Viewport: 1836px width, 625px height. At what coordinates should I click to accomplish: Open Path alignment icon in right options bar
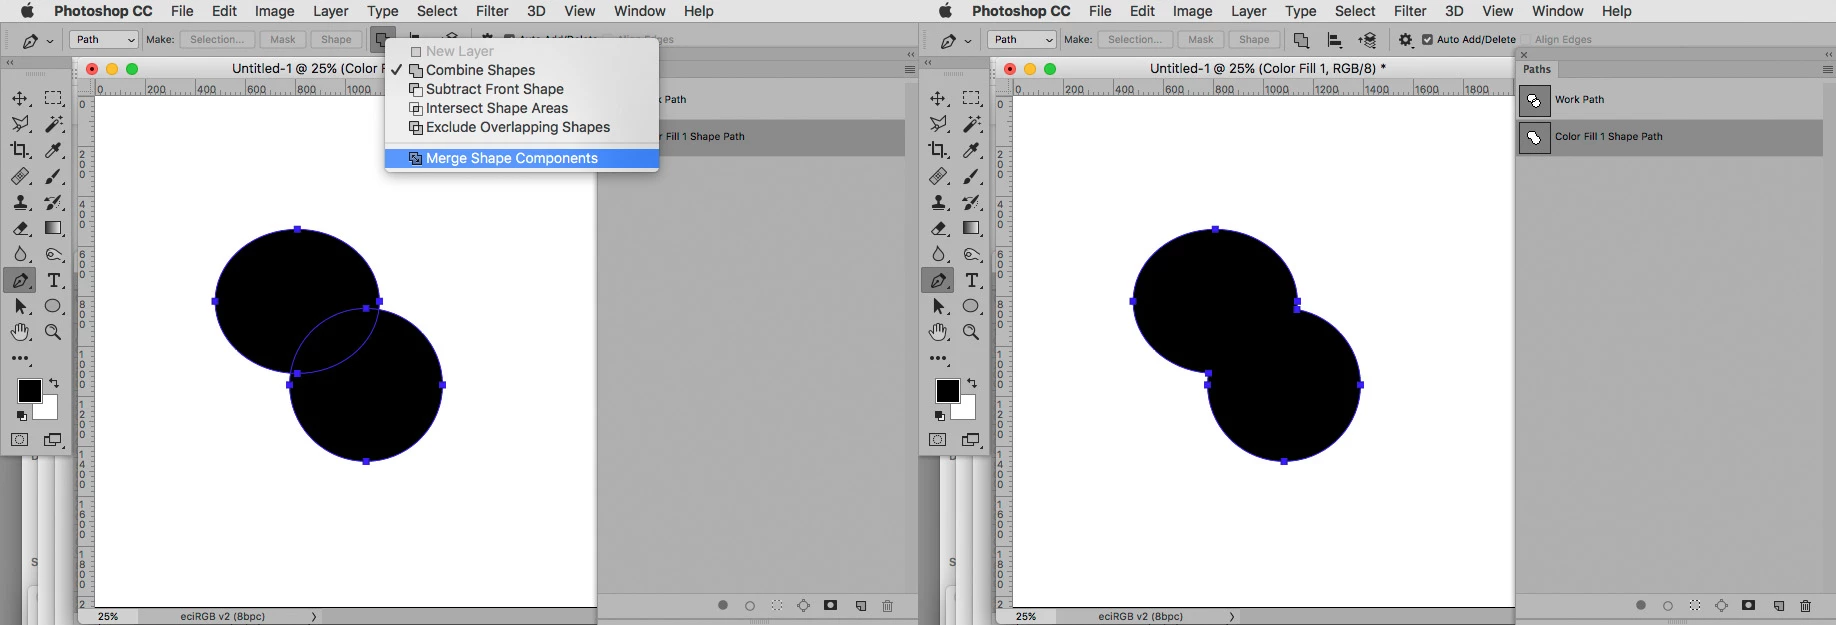tap(1334, 40)
